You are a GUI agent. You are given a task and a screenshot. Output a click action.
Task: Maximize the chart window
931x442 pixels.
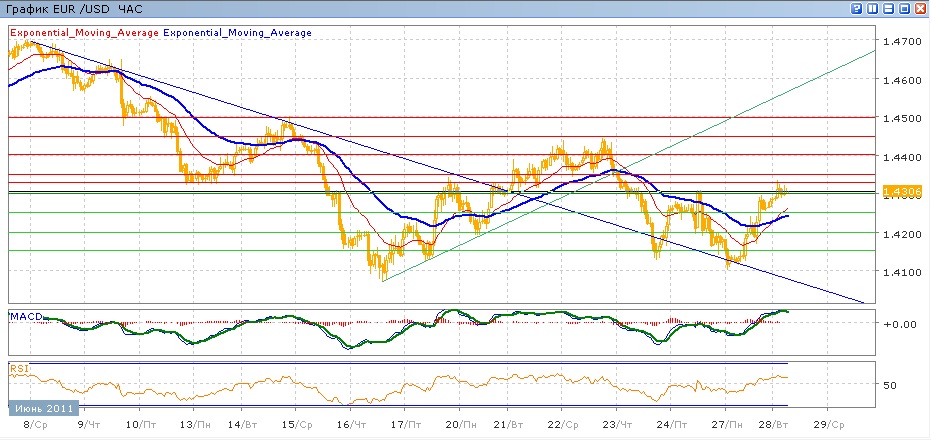click(904, 8)
